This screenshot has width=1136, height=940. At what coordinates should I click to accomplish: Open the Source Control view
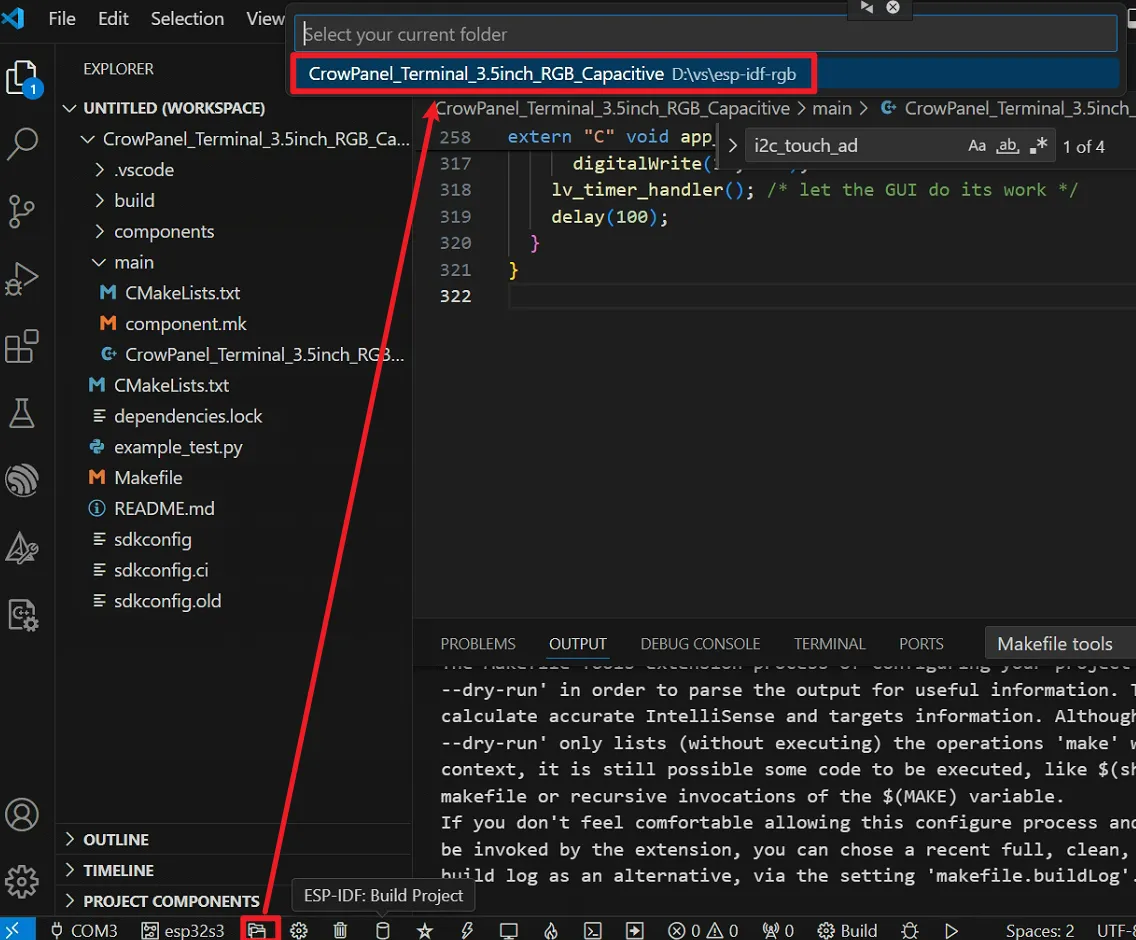(x=22, y=211)
